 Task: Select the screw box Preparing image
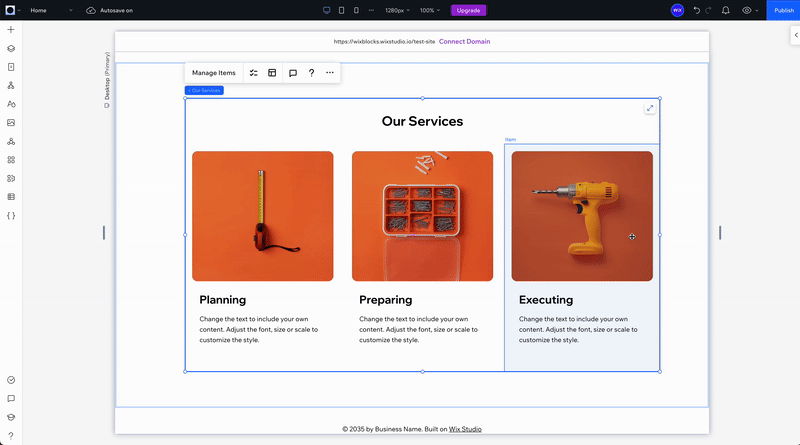[x=422, y=216]
